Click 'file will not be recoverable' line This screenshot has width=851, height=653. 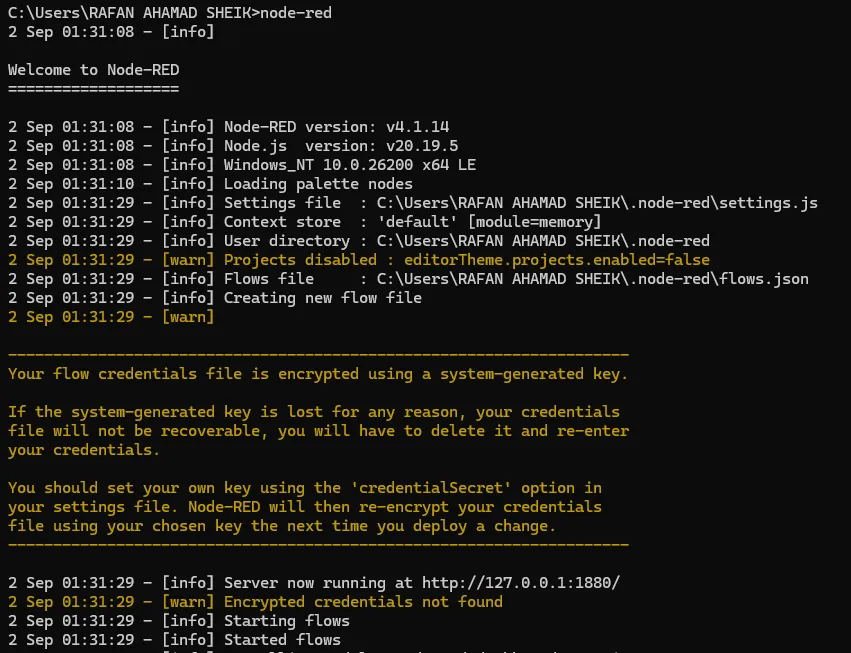[318, 431]
